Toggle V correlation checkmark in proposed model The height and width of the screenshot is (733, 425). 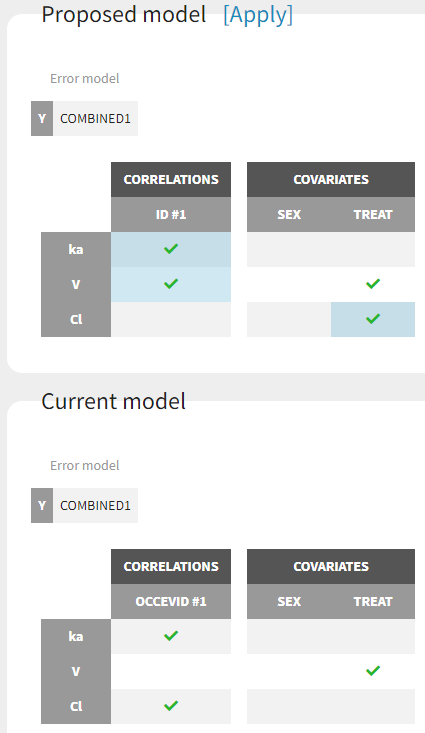(171, 284)
